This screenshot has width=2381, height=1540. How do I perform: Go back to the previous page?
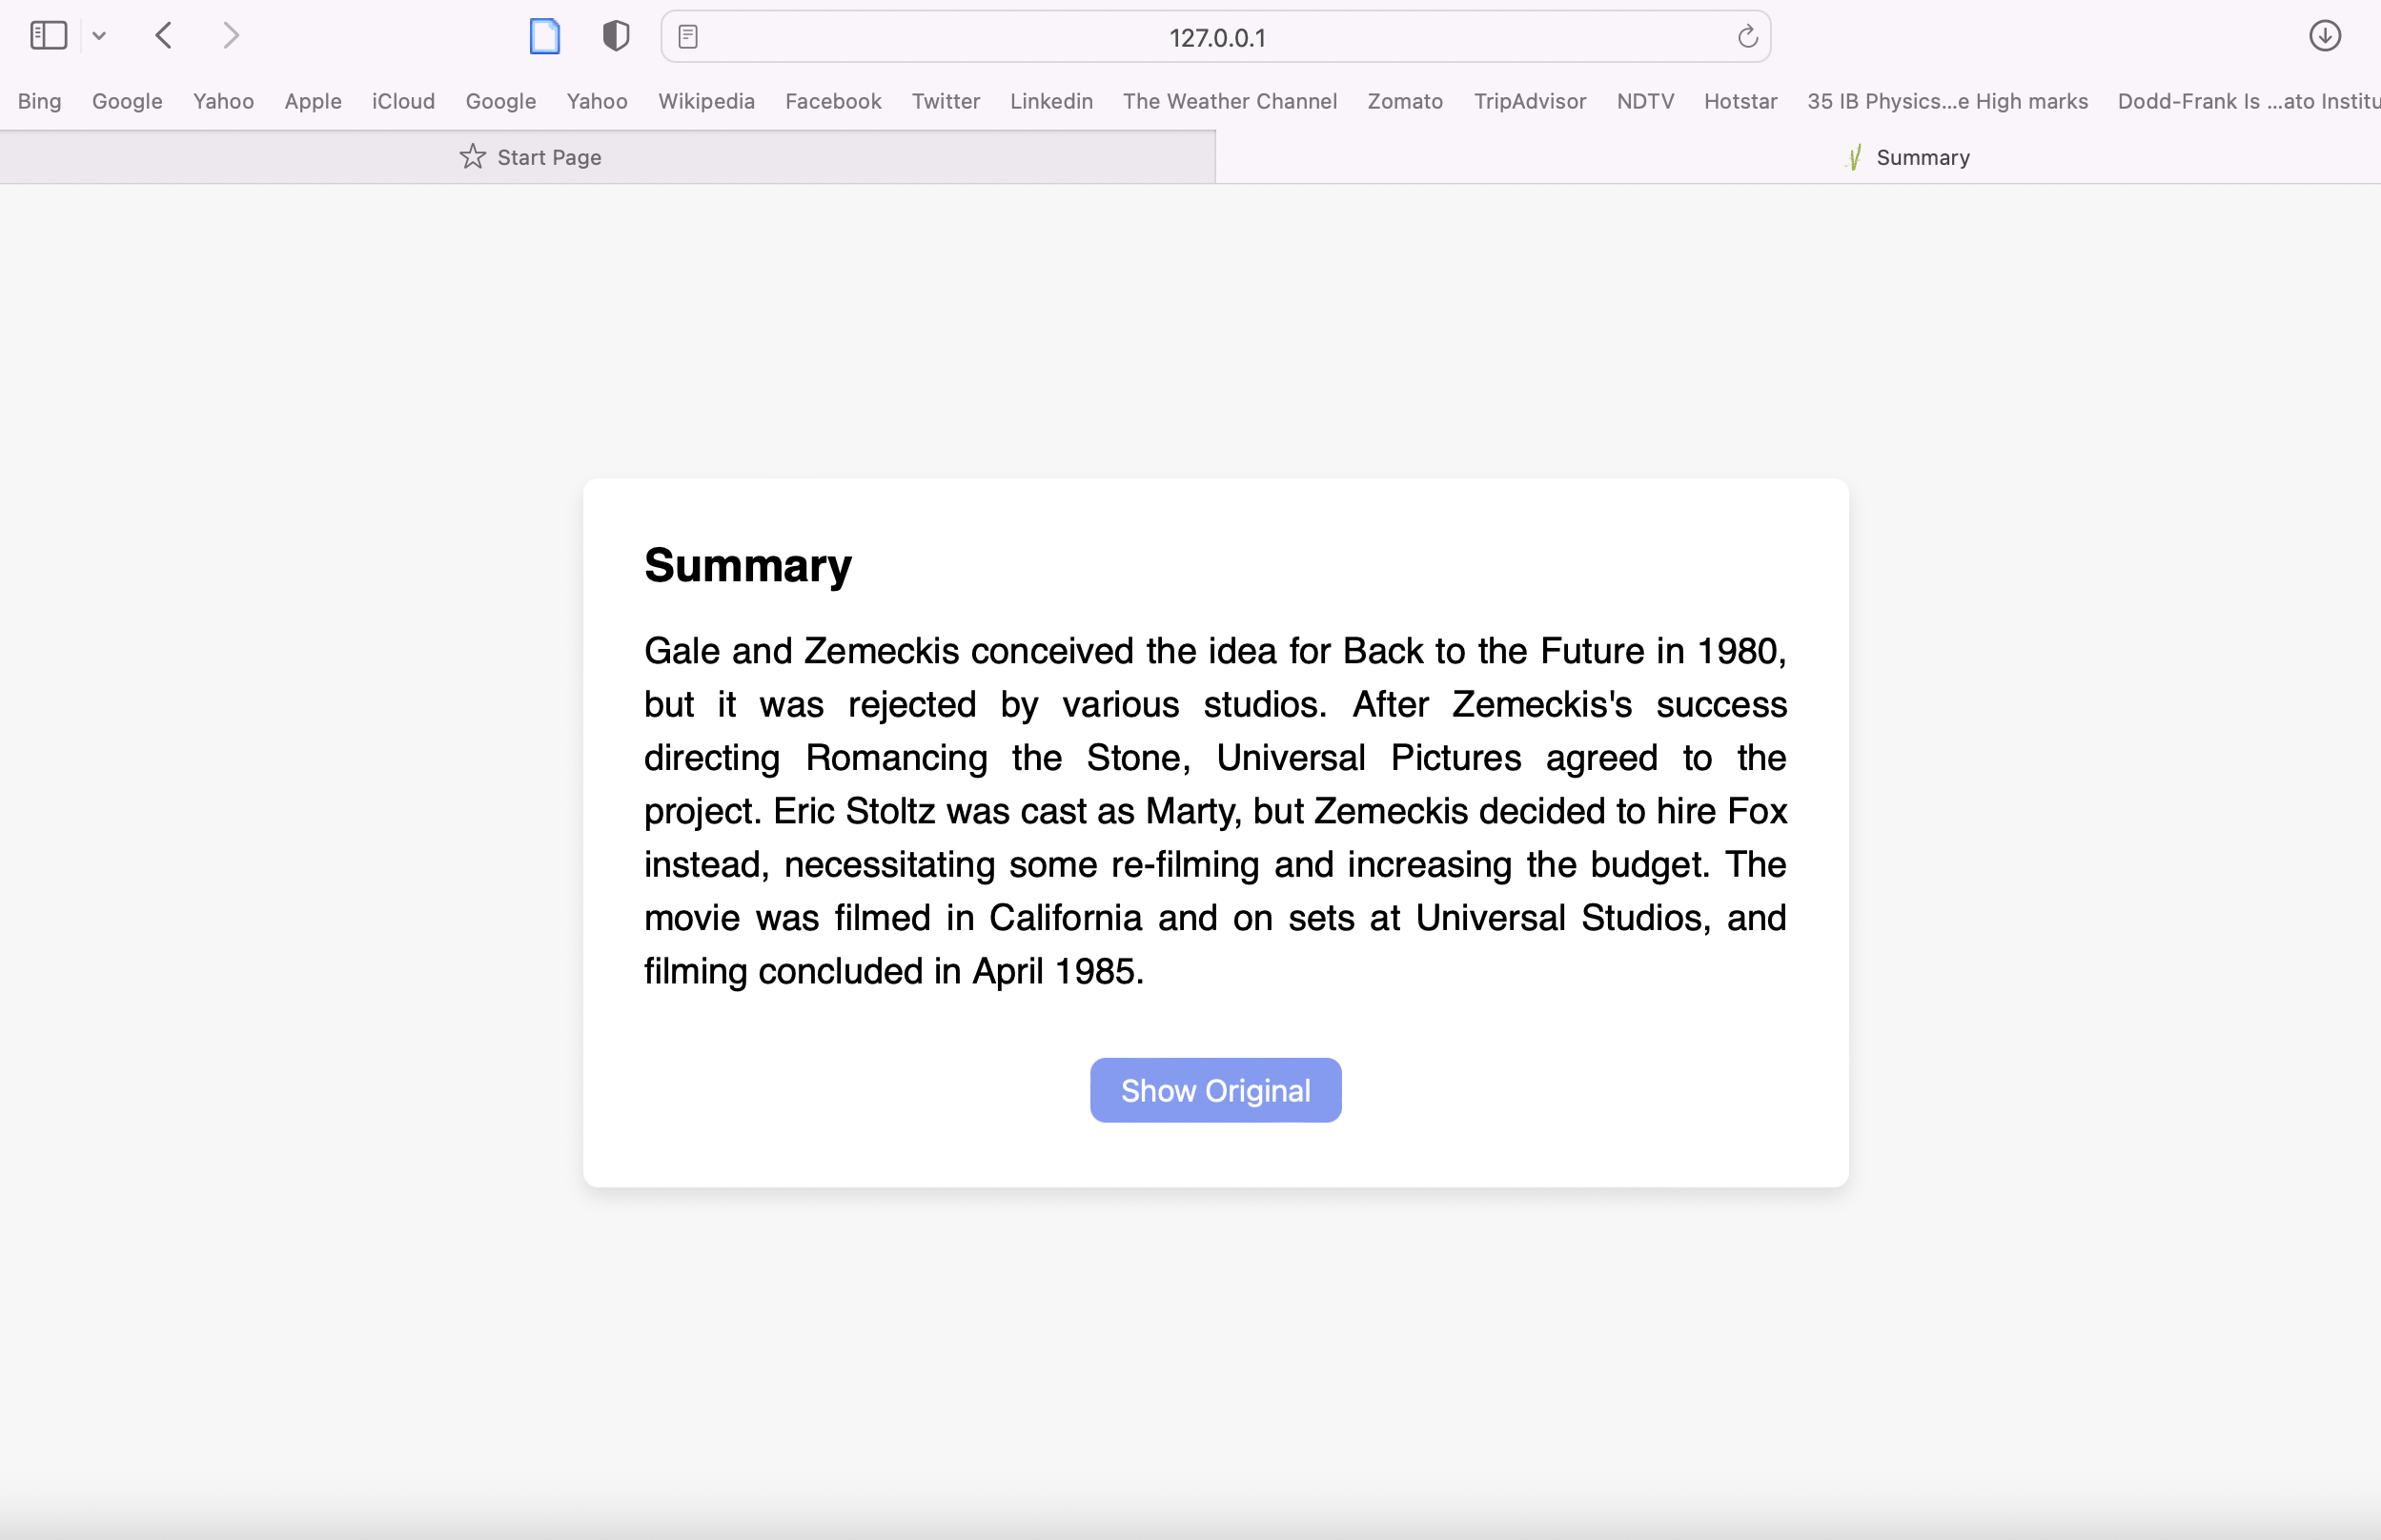click(x=165, y=36)
